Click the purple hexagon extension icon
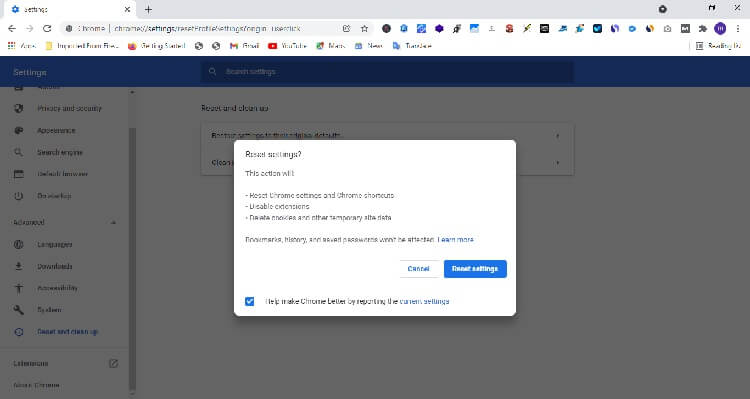The image size is (750, 399). click(439, 29)
